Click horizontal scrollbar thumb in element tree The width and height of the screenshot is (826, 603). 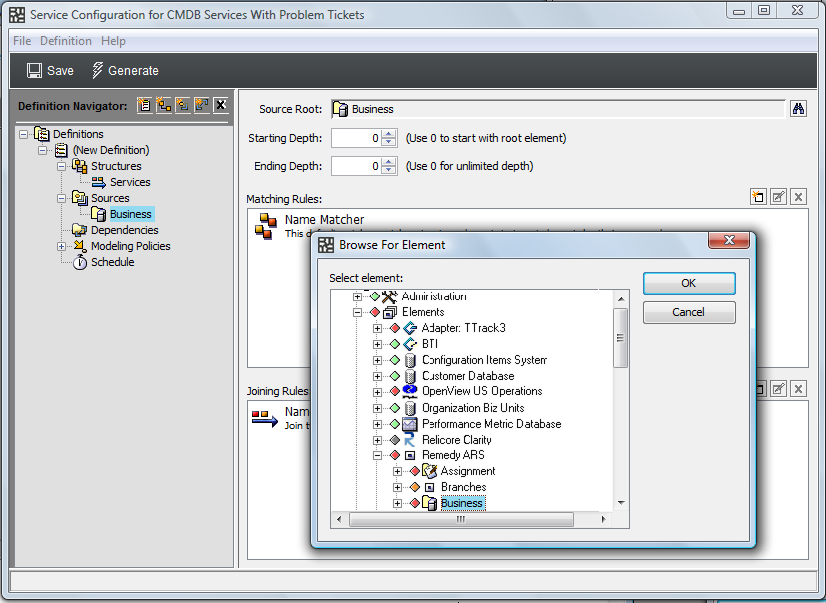coord(461,520)
